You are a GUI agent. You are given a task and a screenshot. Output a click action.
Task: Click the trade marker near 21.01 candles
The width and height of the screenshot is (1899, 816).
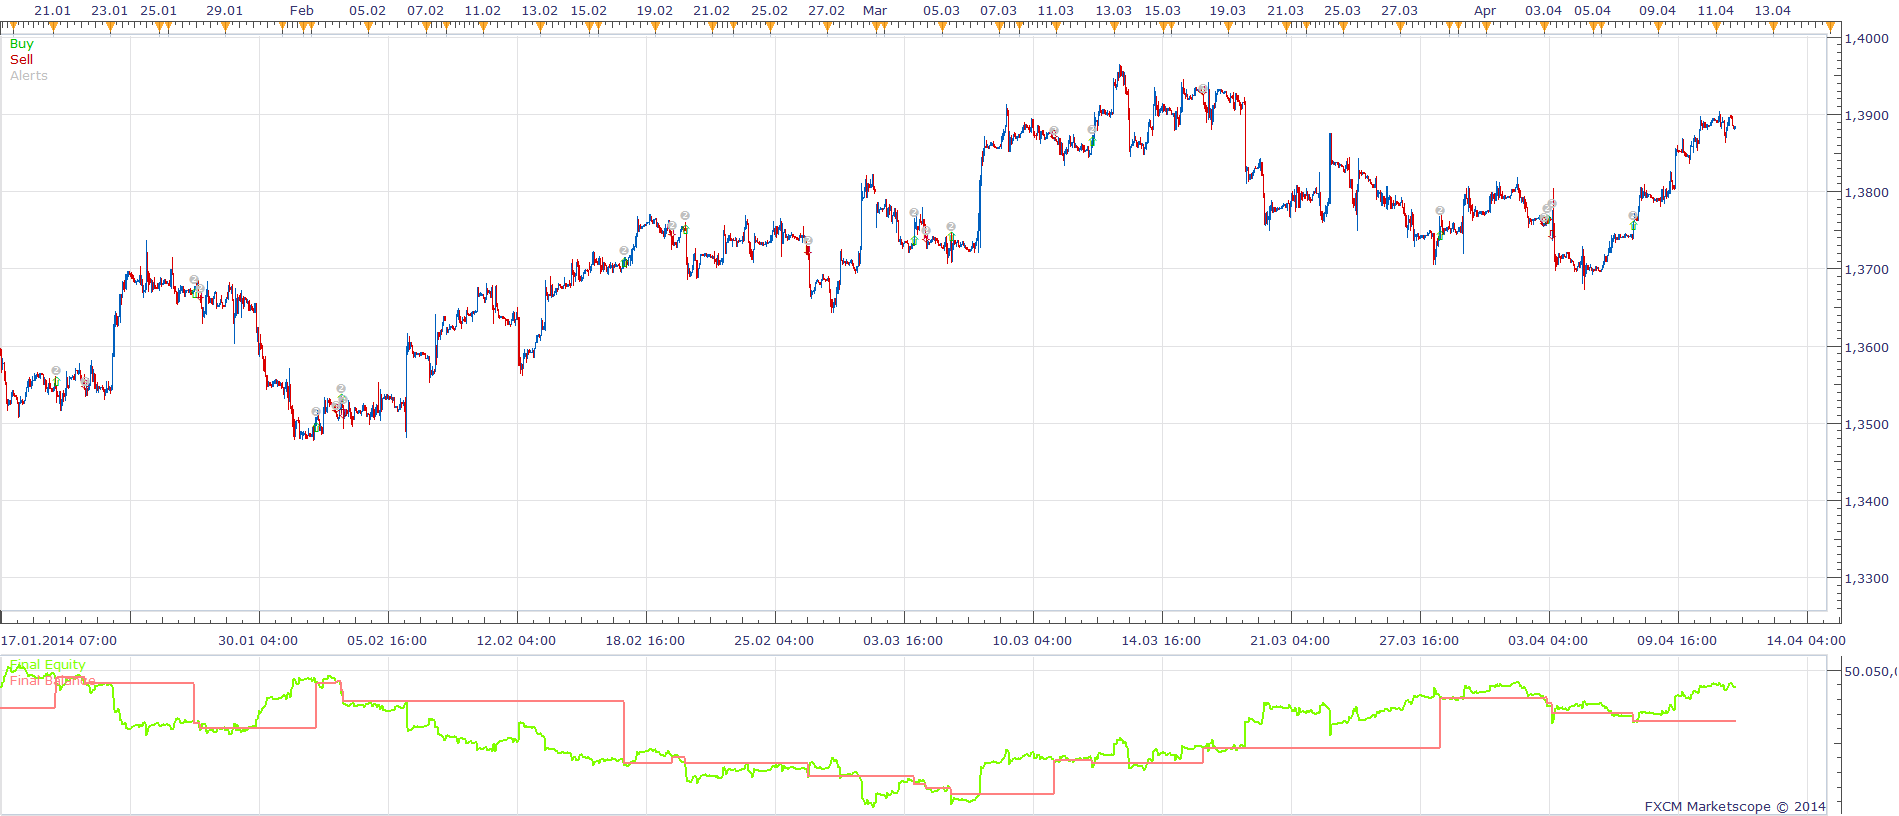[x=56, y=371]
